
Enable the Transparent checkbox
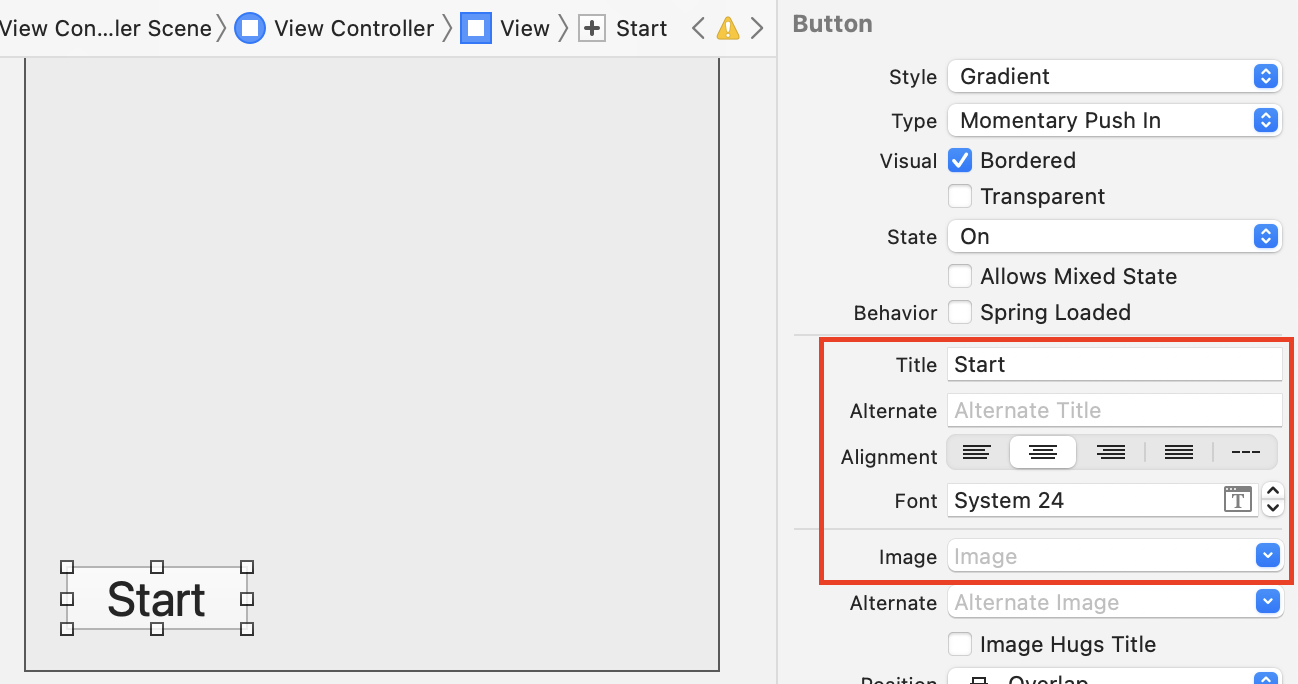[960, 196]
